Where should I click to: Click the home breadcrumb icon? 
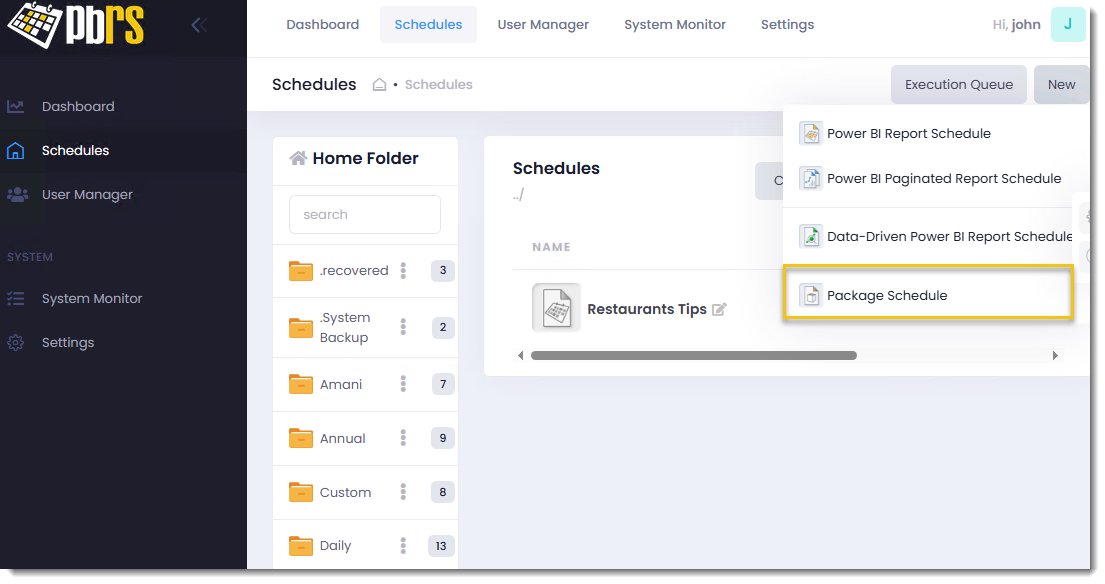pos(379,85)
